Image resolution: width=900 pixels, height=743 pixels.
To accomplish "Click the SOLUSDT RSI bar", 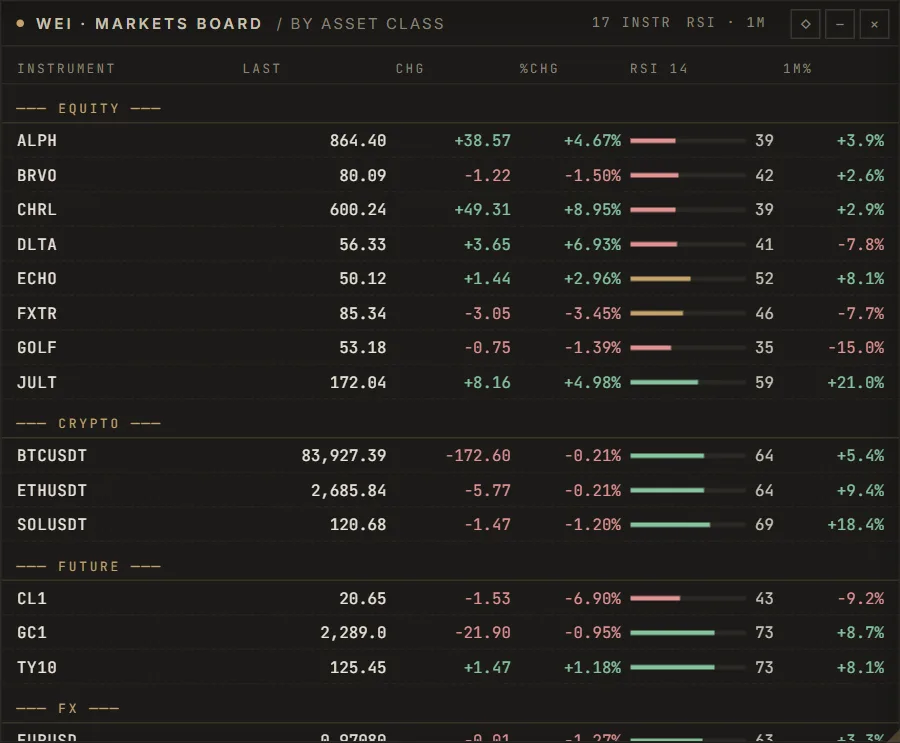I will [x=688, y=525].
